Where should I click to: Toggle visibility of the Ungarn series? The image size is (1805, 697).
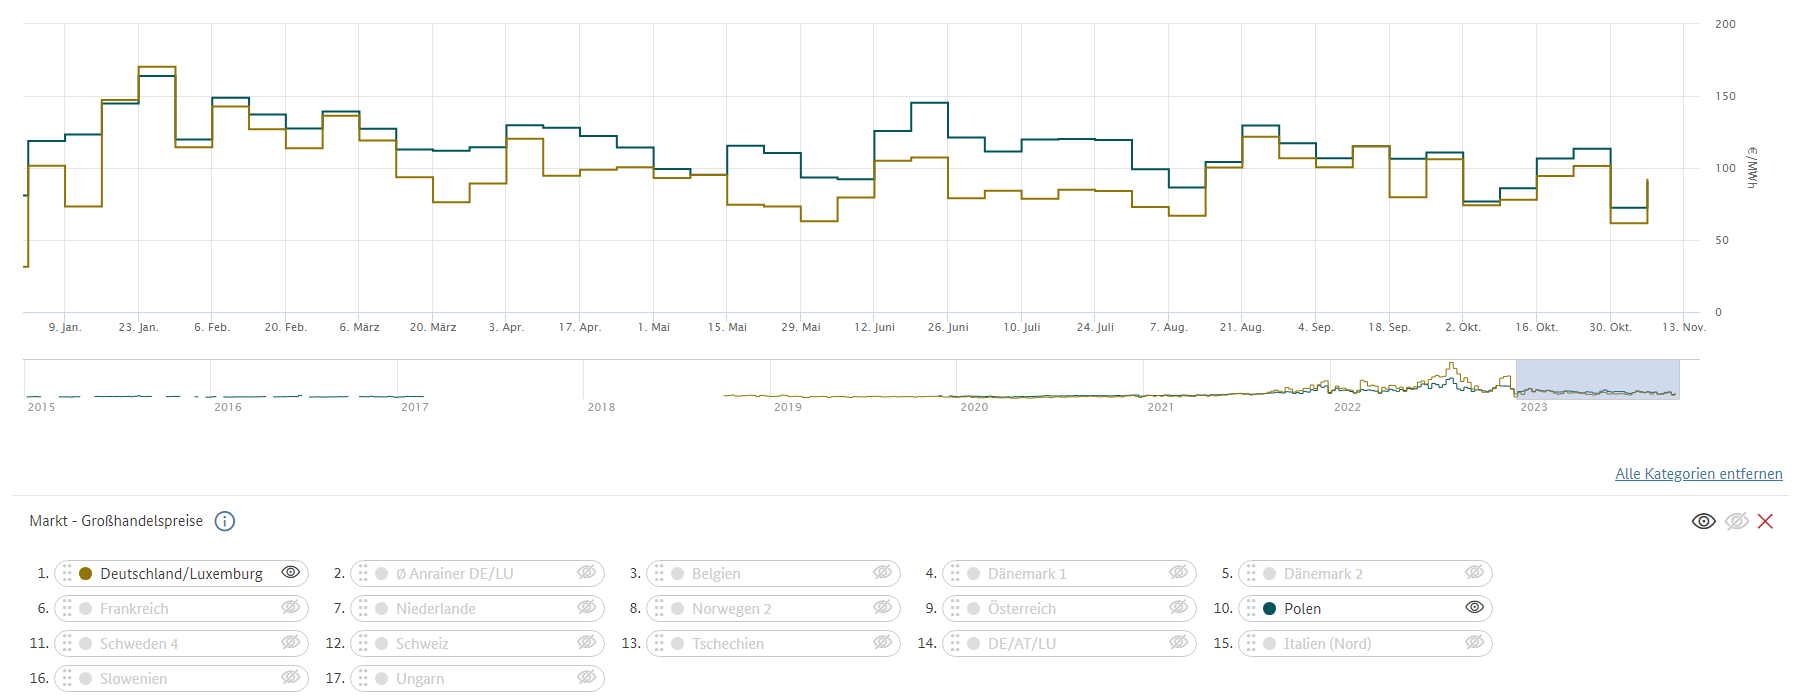point(587,678)
